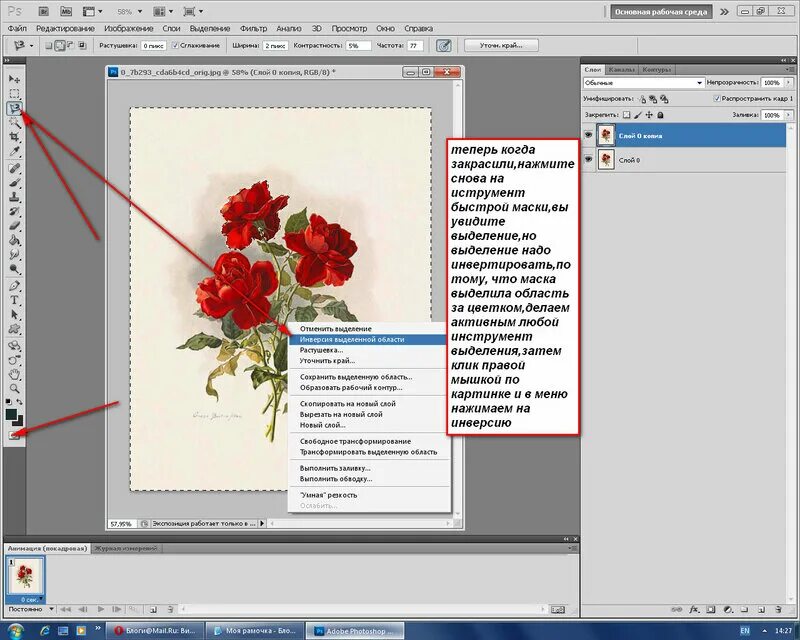The width and height of the screenshot is (800, 640).
Task: Select the Dodge tool
Action: [x=14, y=269]
